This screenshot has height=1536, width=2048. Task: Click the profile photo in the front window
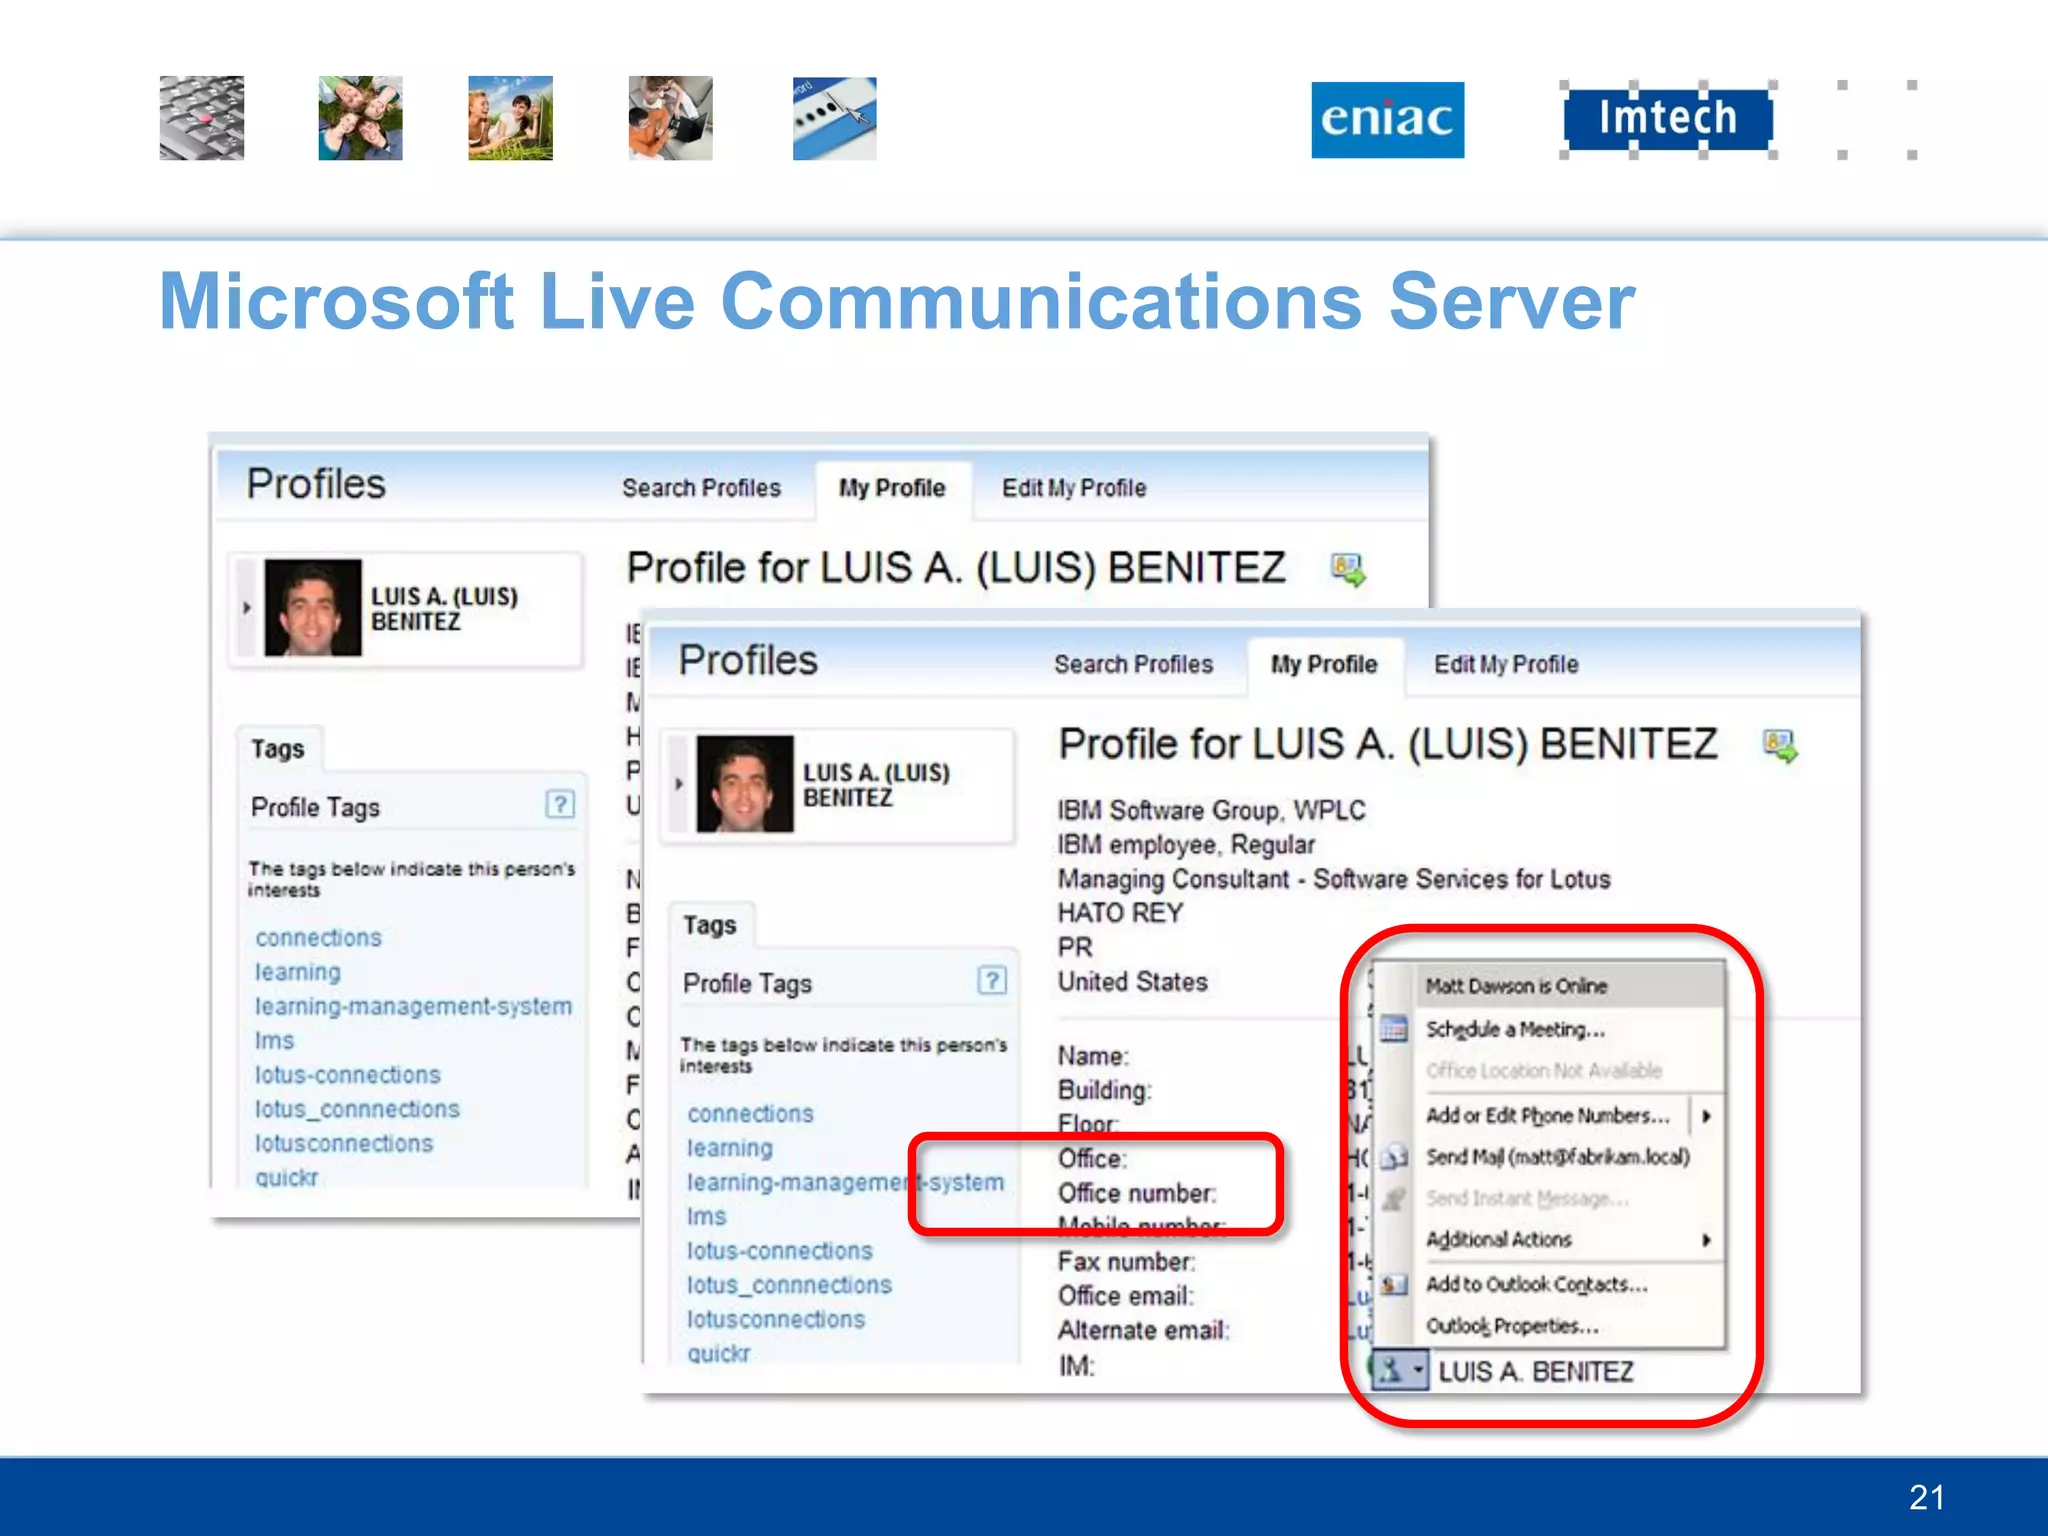coord(745,784)
